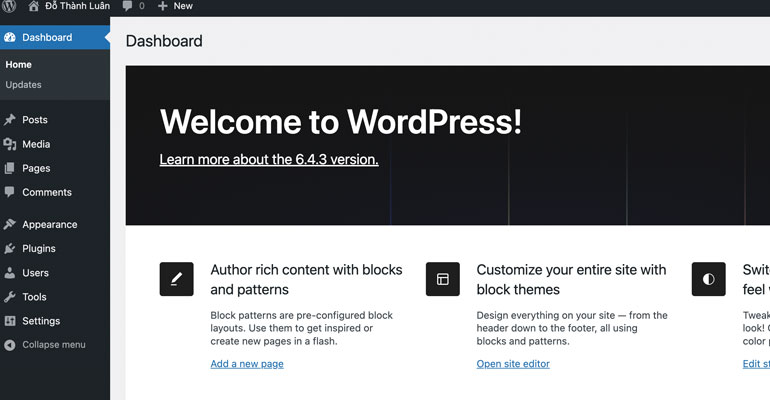Click the plus icon next to New
Image resolution: width=770 pixels, height=400 pixels.
163,6
